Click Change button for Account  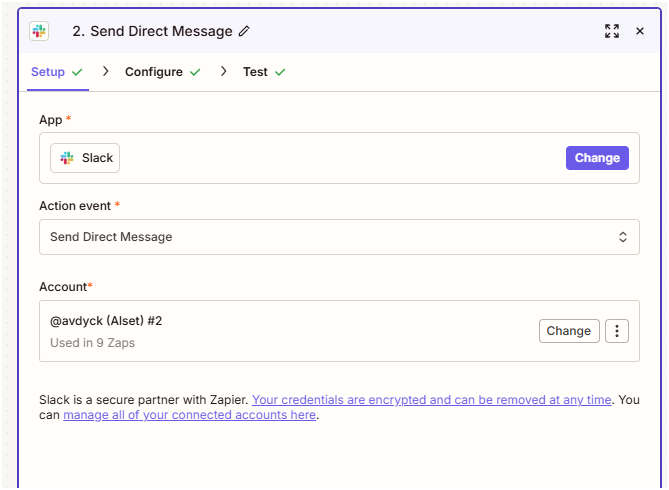pyautogui.click(x=569, y=331)
